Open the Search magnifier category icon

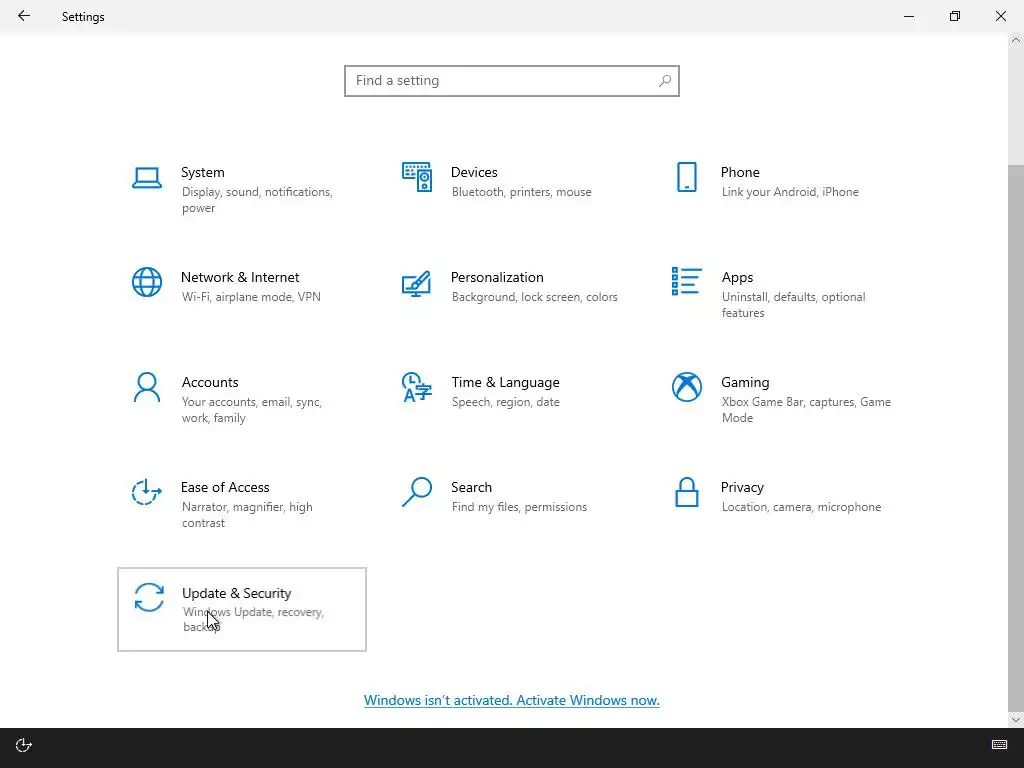[x=417, y=492]
